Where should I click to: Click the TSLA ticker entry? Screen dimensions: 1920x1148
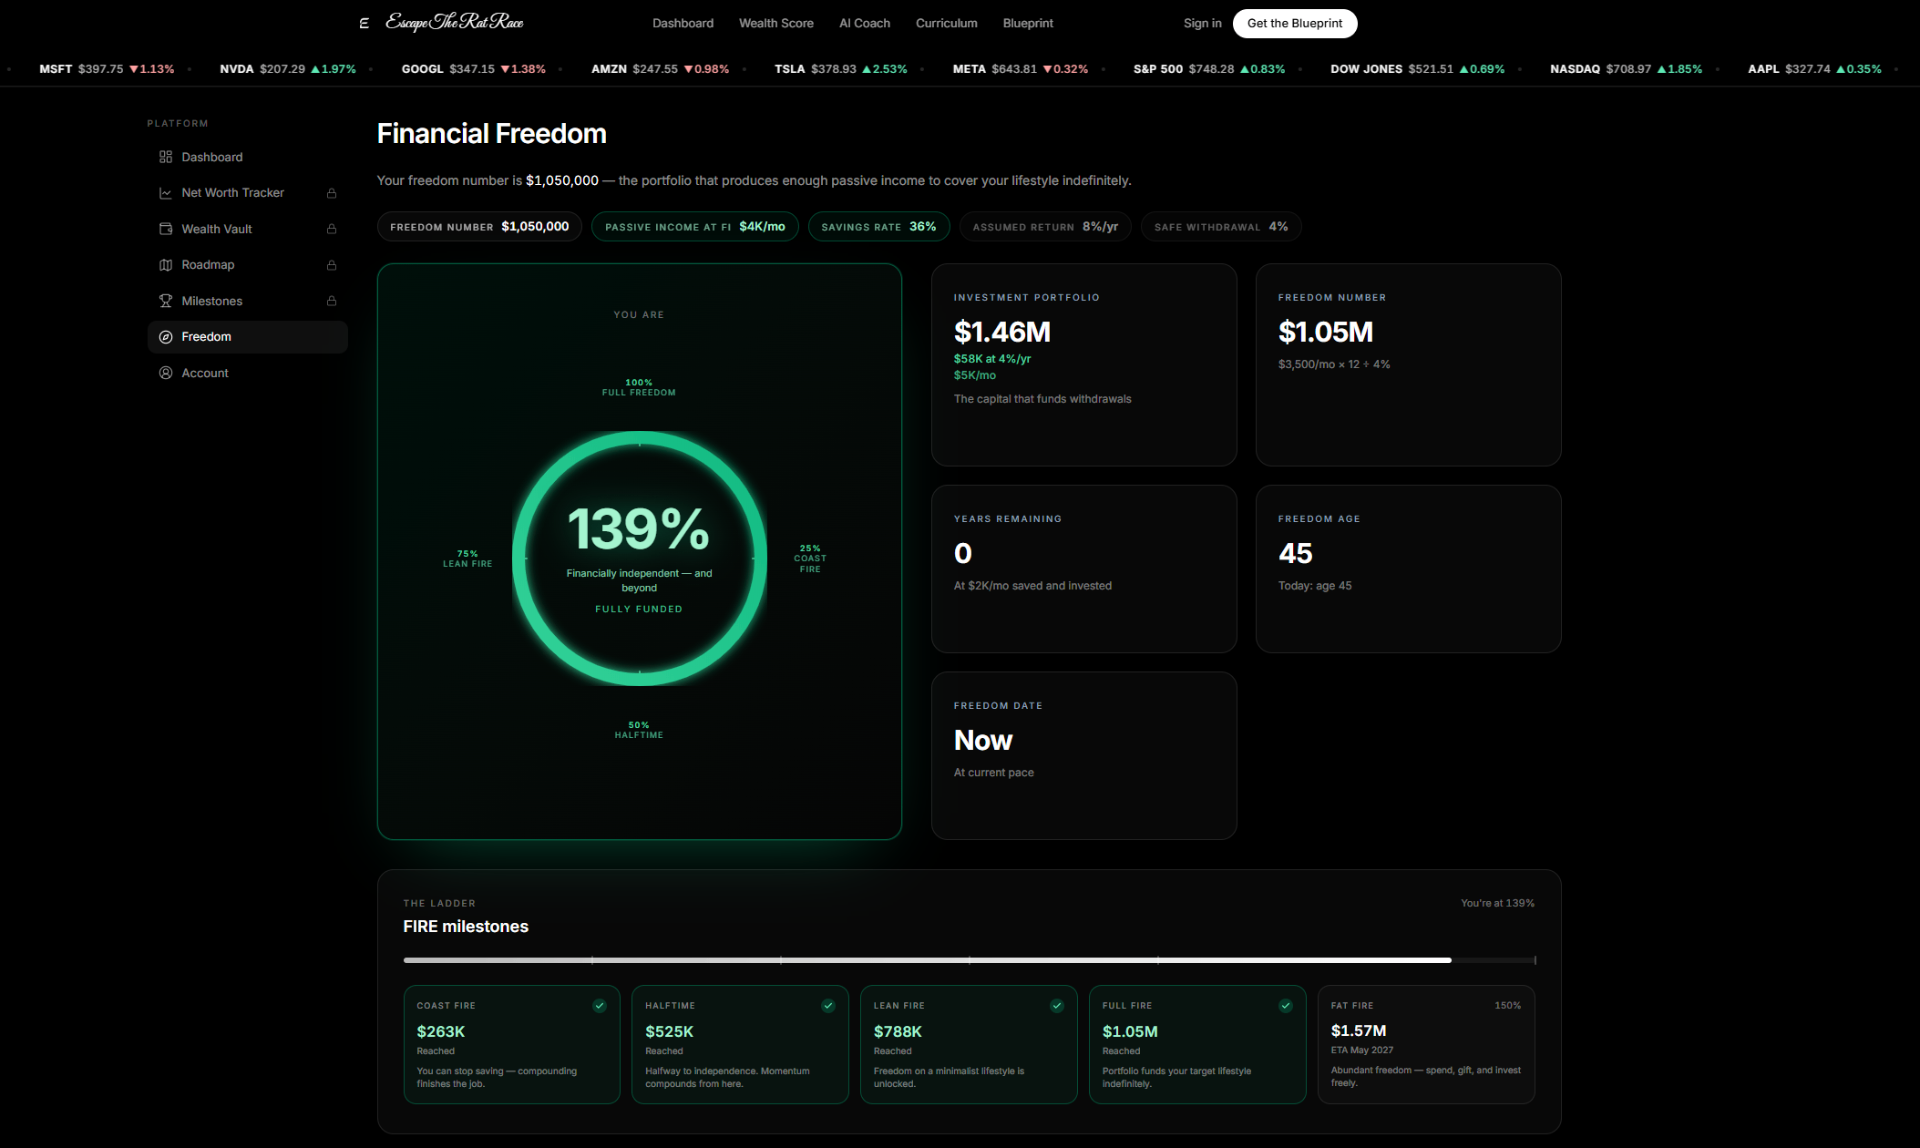[841, 69]
